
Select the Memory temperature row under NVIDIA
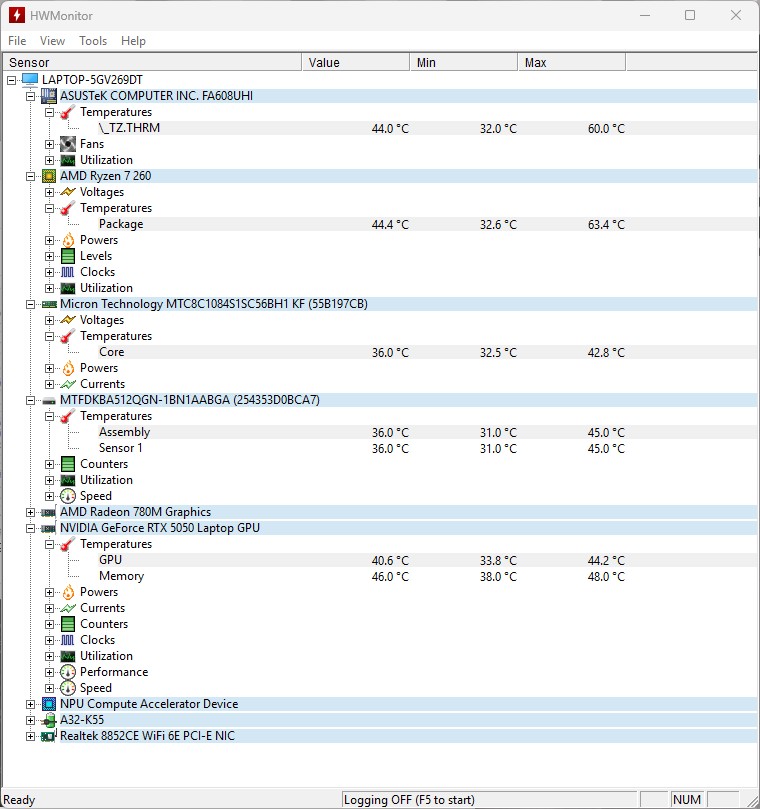pos(427,576)
